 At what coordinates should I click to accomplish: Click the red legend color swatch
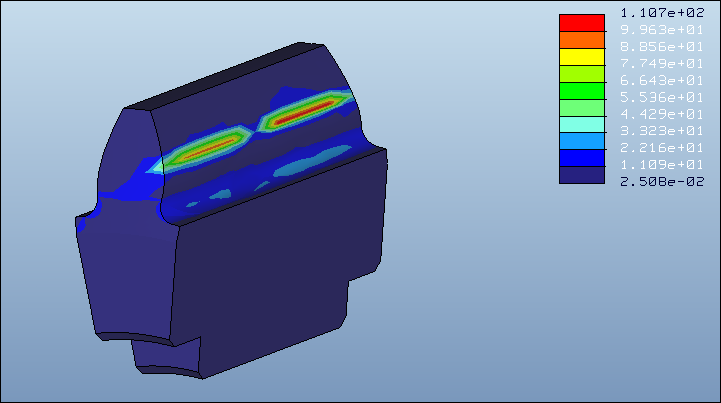(582, 23)
